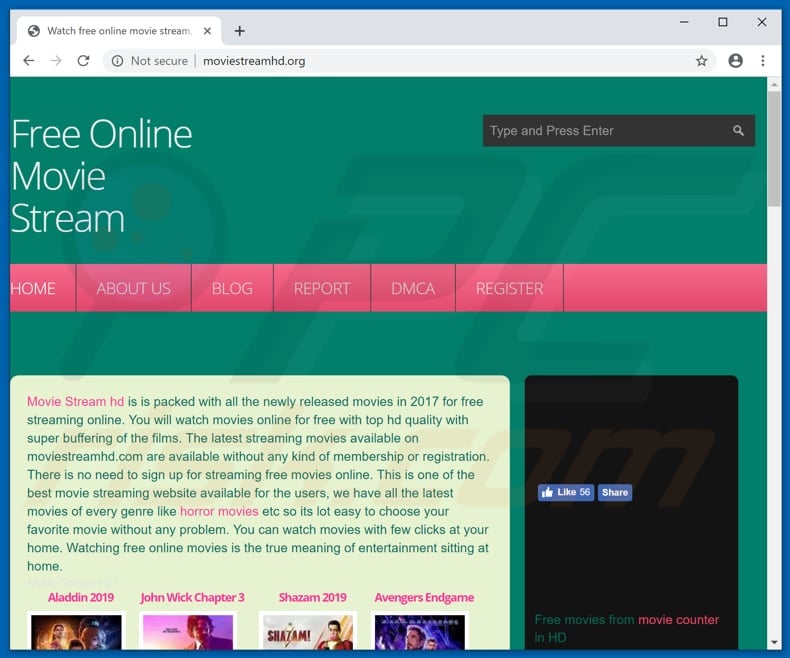Focus the 'Type and Press Enter' search field

tap(619, 131)
